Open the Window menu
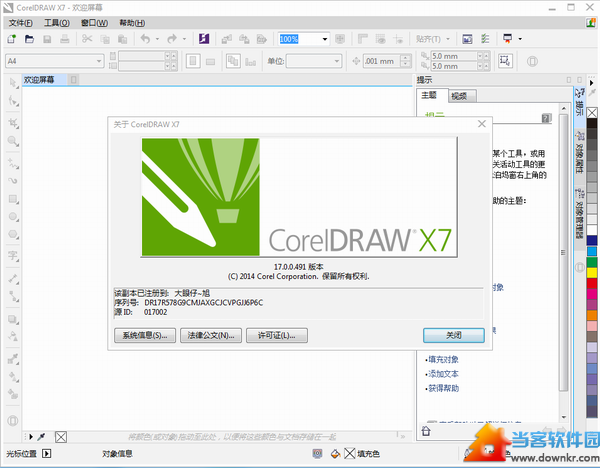 (x=94, y=23)
